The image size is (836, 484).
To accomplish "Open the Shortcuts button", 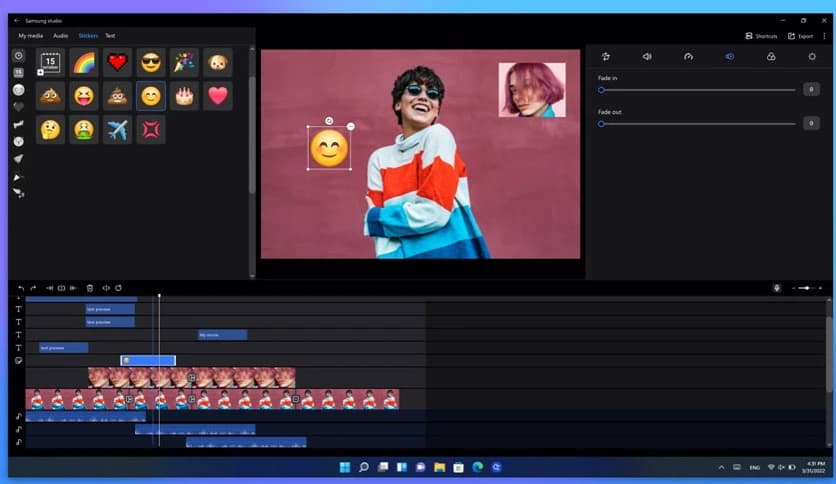I will [761, 36].
